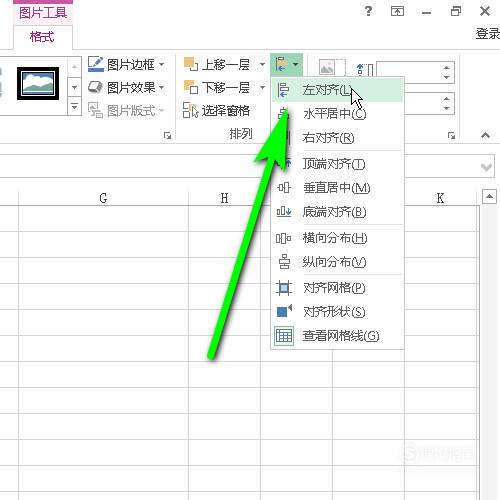
Task: Increase picture height with stepper up
Action: (x=447, y=67)
